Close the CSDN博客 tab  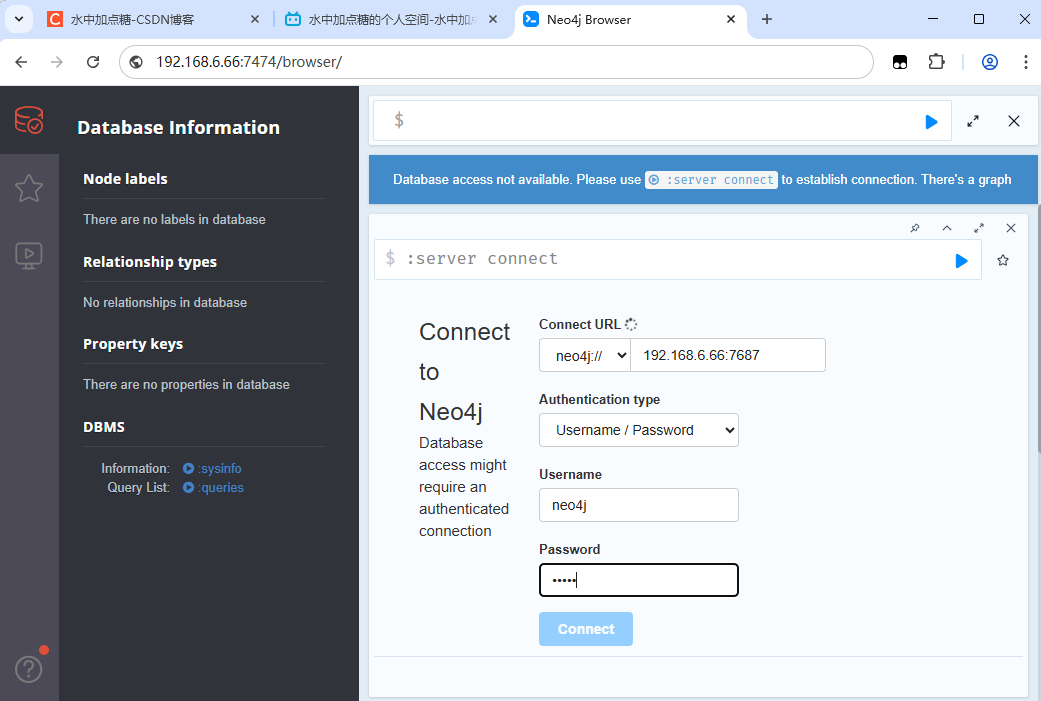tap(255, 20)
